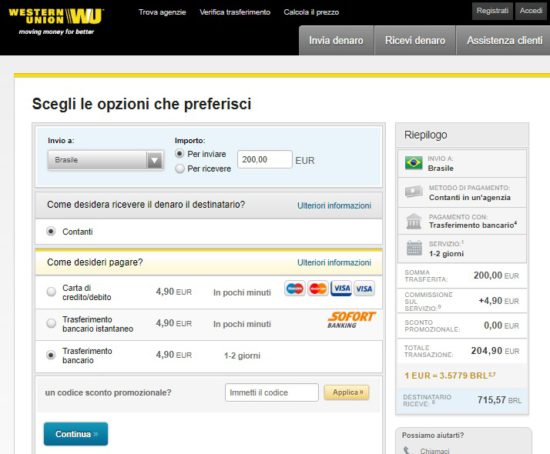Click the phone icon near Chiamaci
550x454 pixels.
point(407,450)
